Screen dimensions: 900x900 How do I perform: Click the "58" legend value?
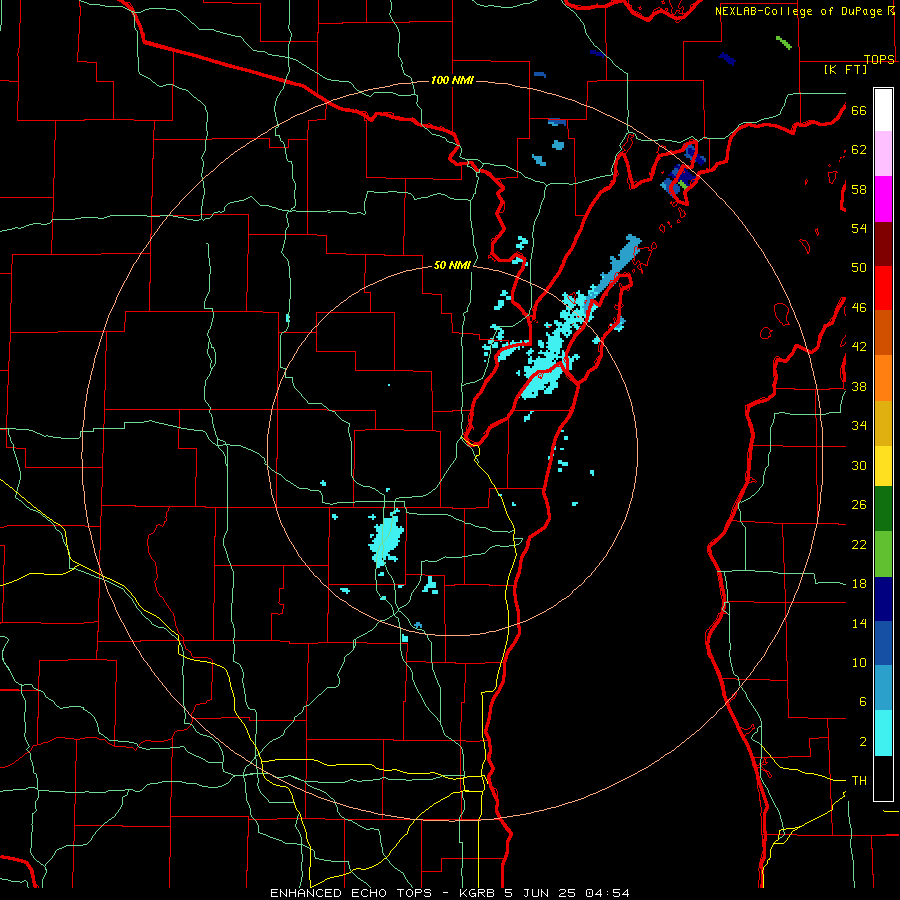(x=859, y=189)
